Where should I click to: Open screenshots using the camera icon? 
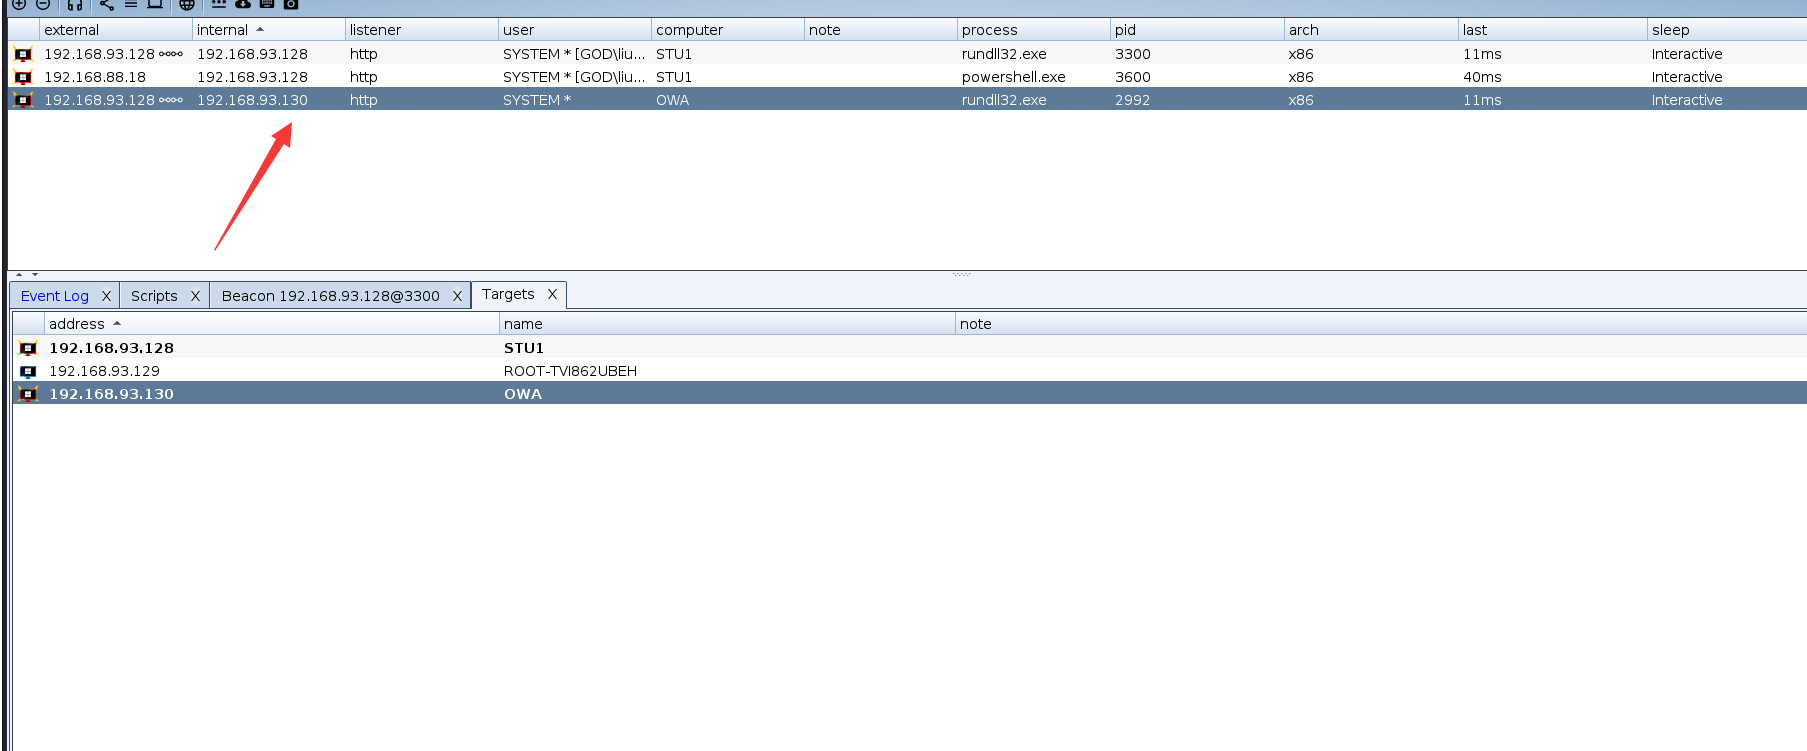coord(291,4)
